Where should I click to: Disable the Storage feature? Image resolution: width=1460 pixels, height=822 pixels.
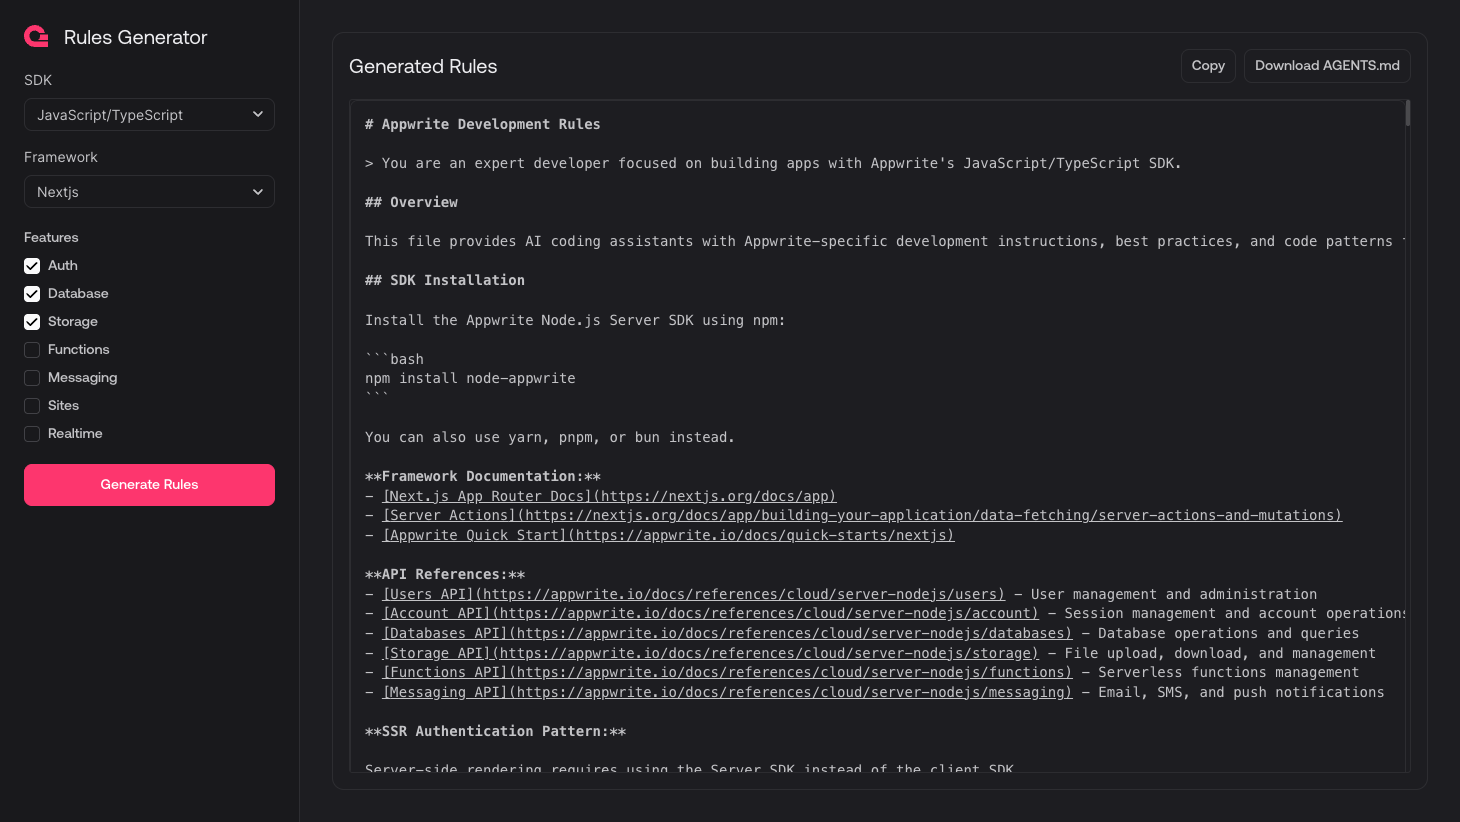point(31,321)
